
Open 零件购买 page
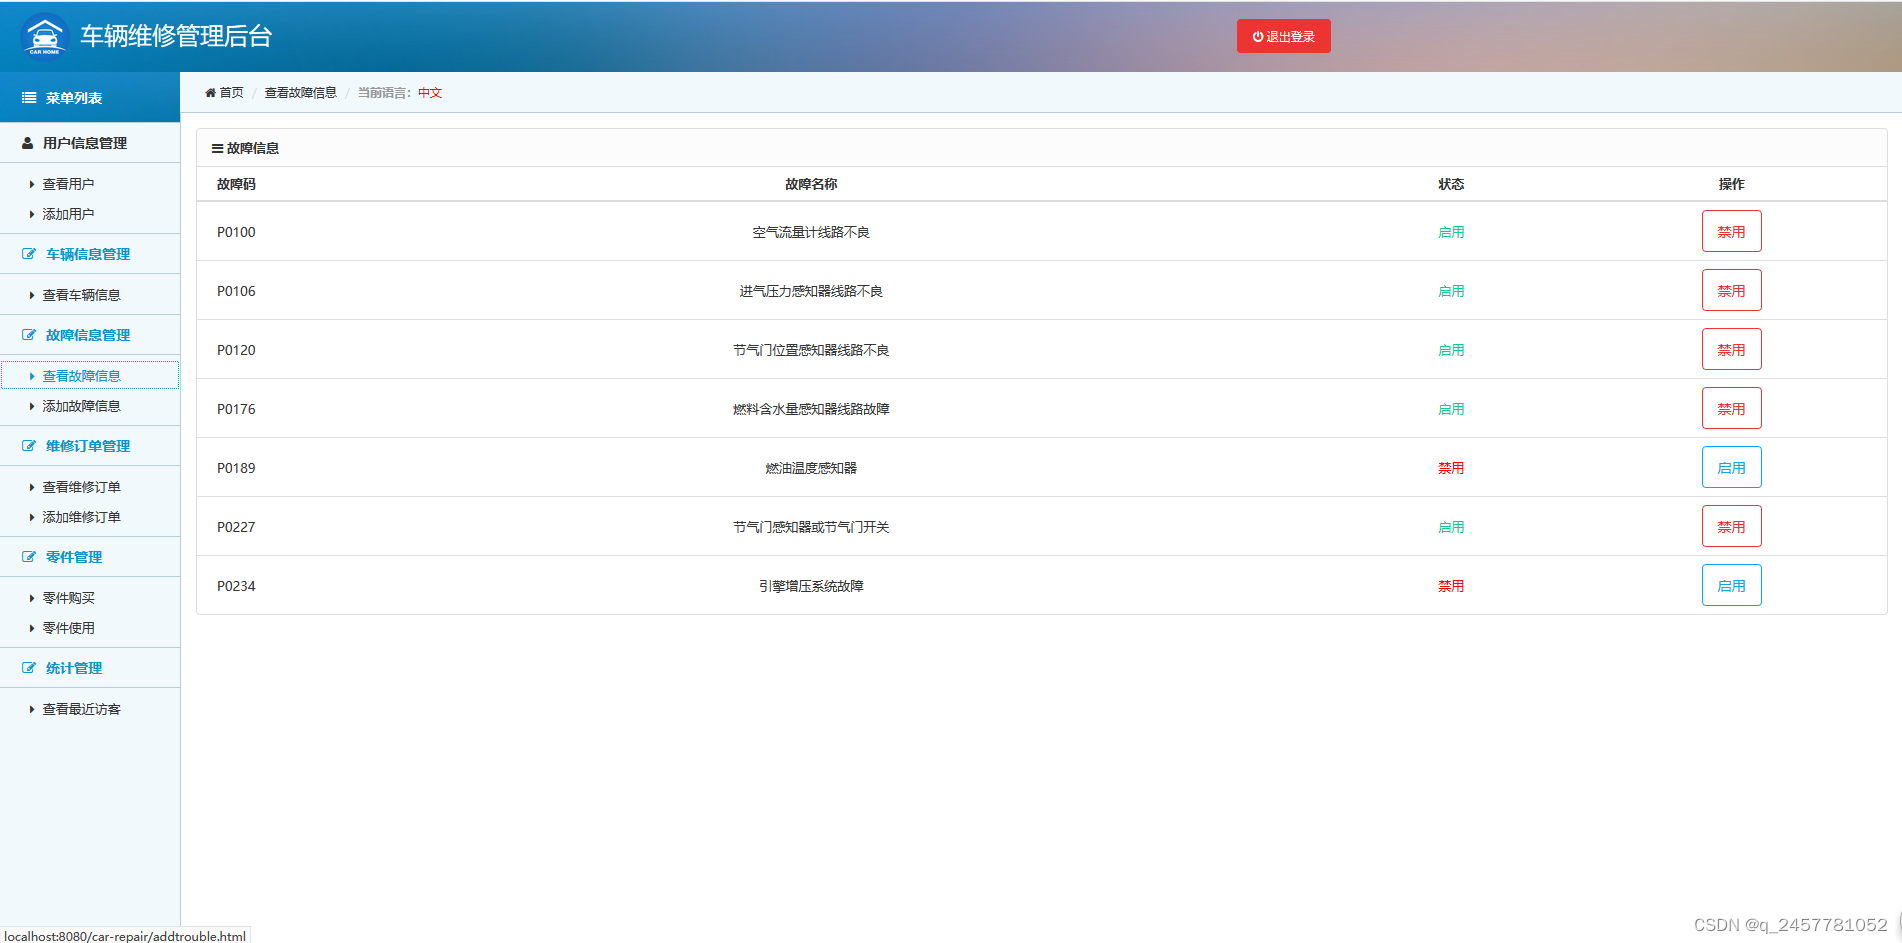[x=68, y=598]
